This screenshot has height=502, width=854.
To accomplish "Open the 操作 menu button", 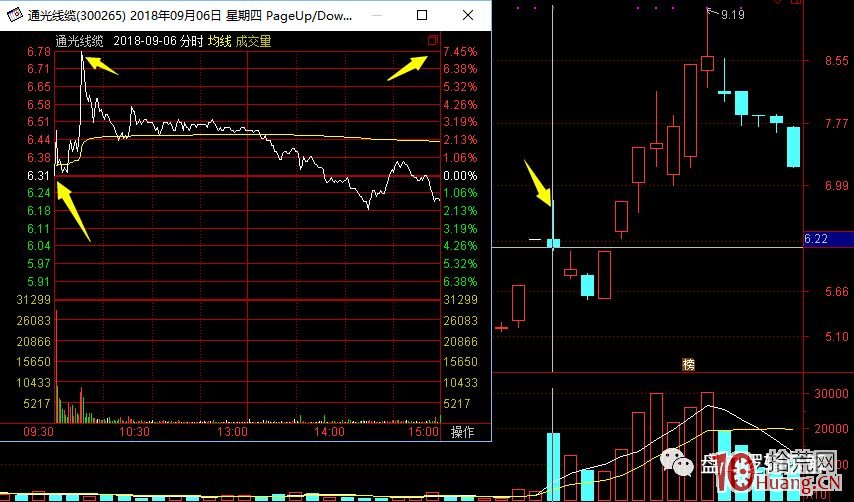I will [462, 432].
